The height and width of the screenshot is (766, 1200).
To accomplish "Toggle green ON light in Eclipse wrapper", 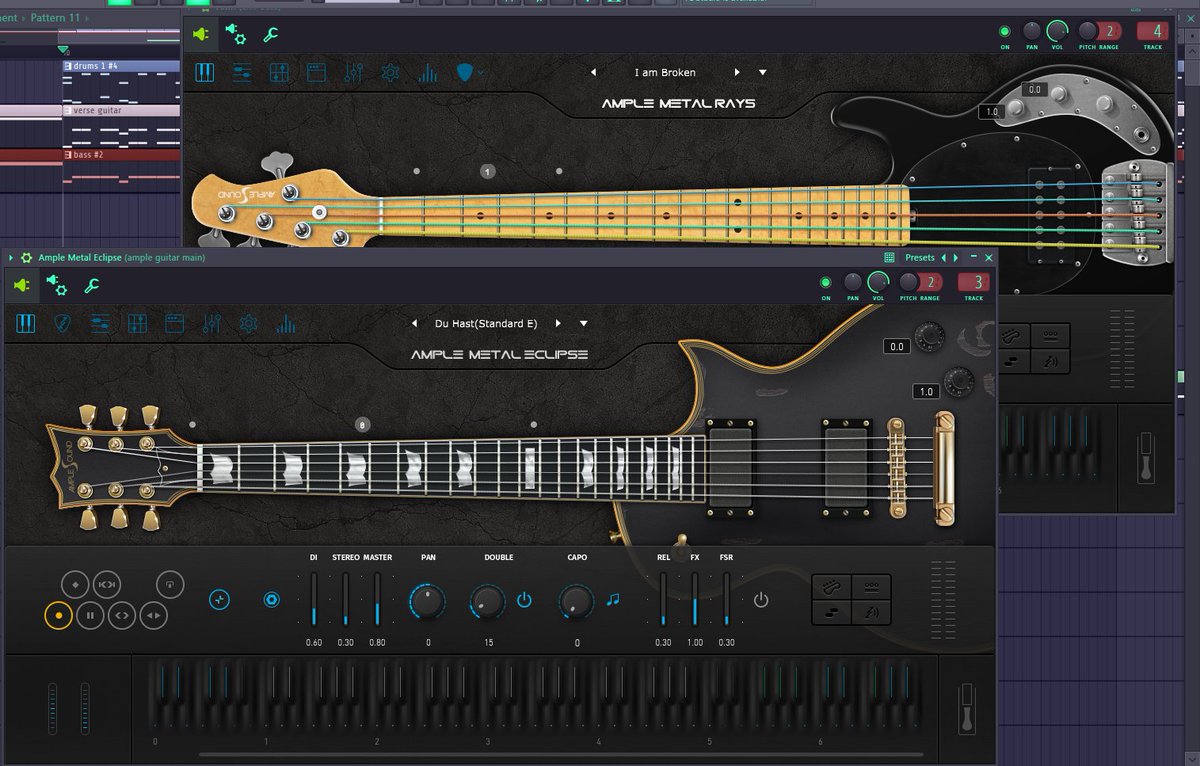I will coord(826,283).
